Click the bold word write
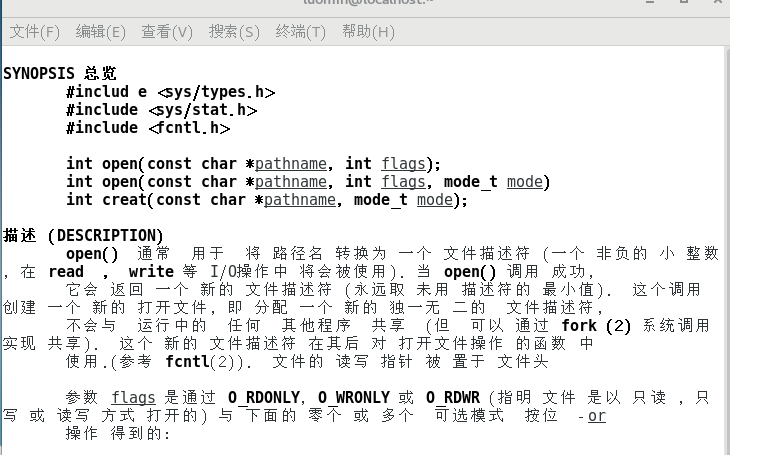This screenshot has height=455, width=761. click(x=151, y=272)
